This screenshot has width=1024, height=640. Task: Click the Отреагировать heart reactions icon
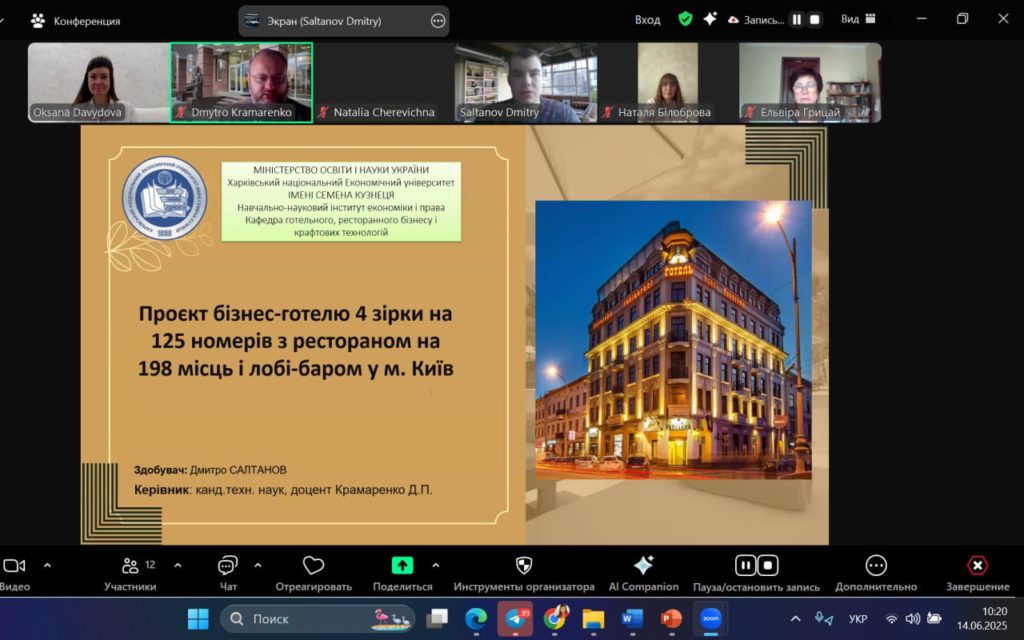(313, 566)
